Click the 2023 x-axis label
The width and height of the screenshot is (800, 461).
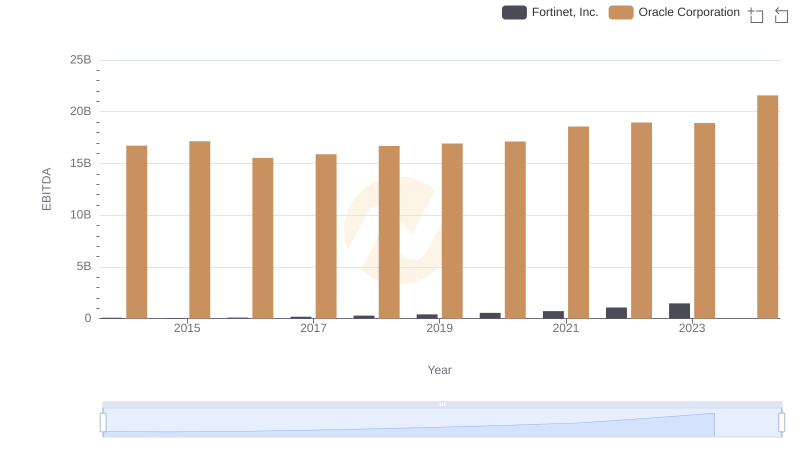click(x=692, y=328)
